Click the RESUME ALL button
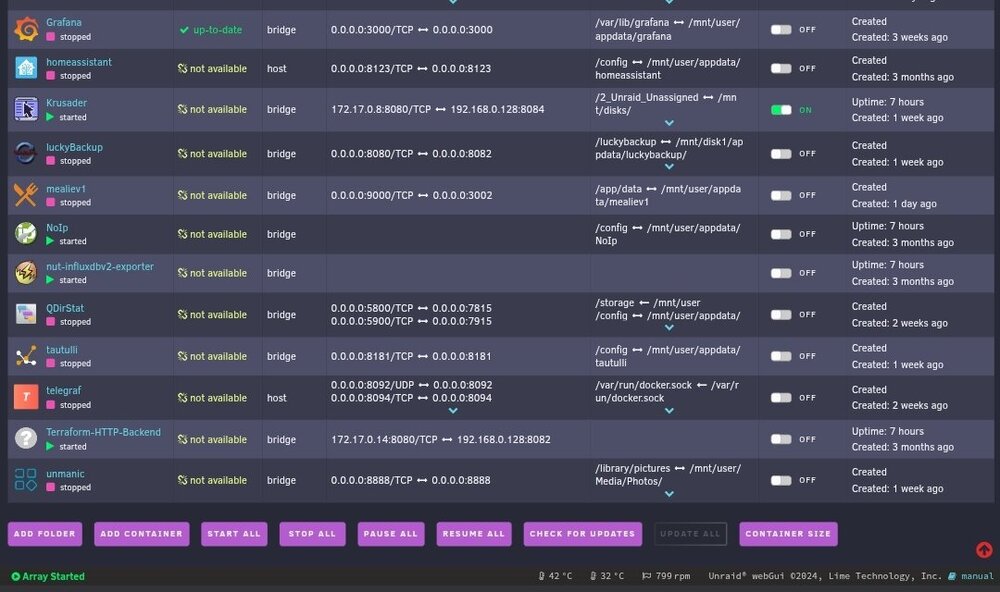 pos(473,534)
